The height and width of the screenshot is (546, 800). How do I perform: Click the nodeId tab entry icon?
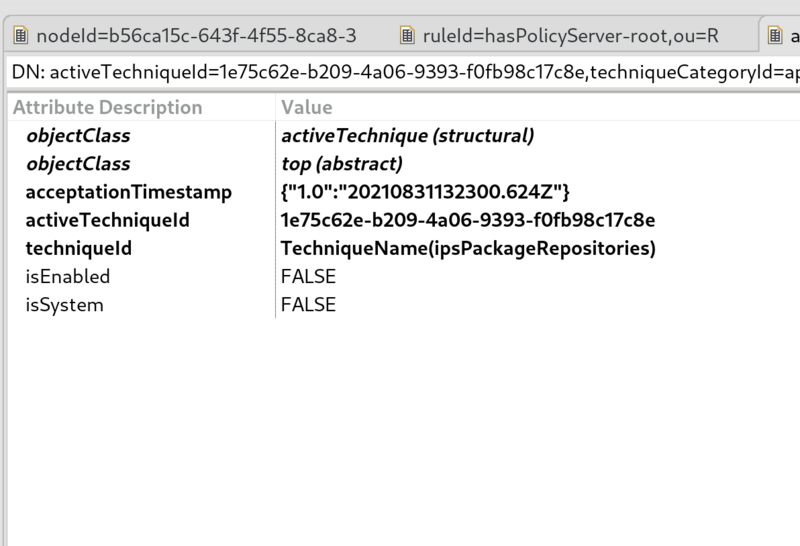click(x=20, y=36)
